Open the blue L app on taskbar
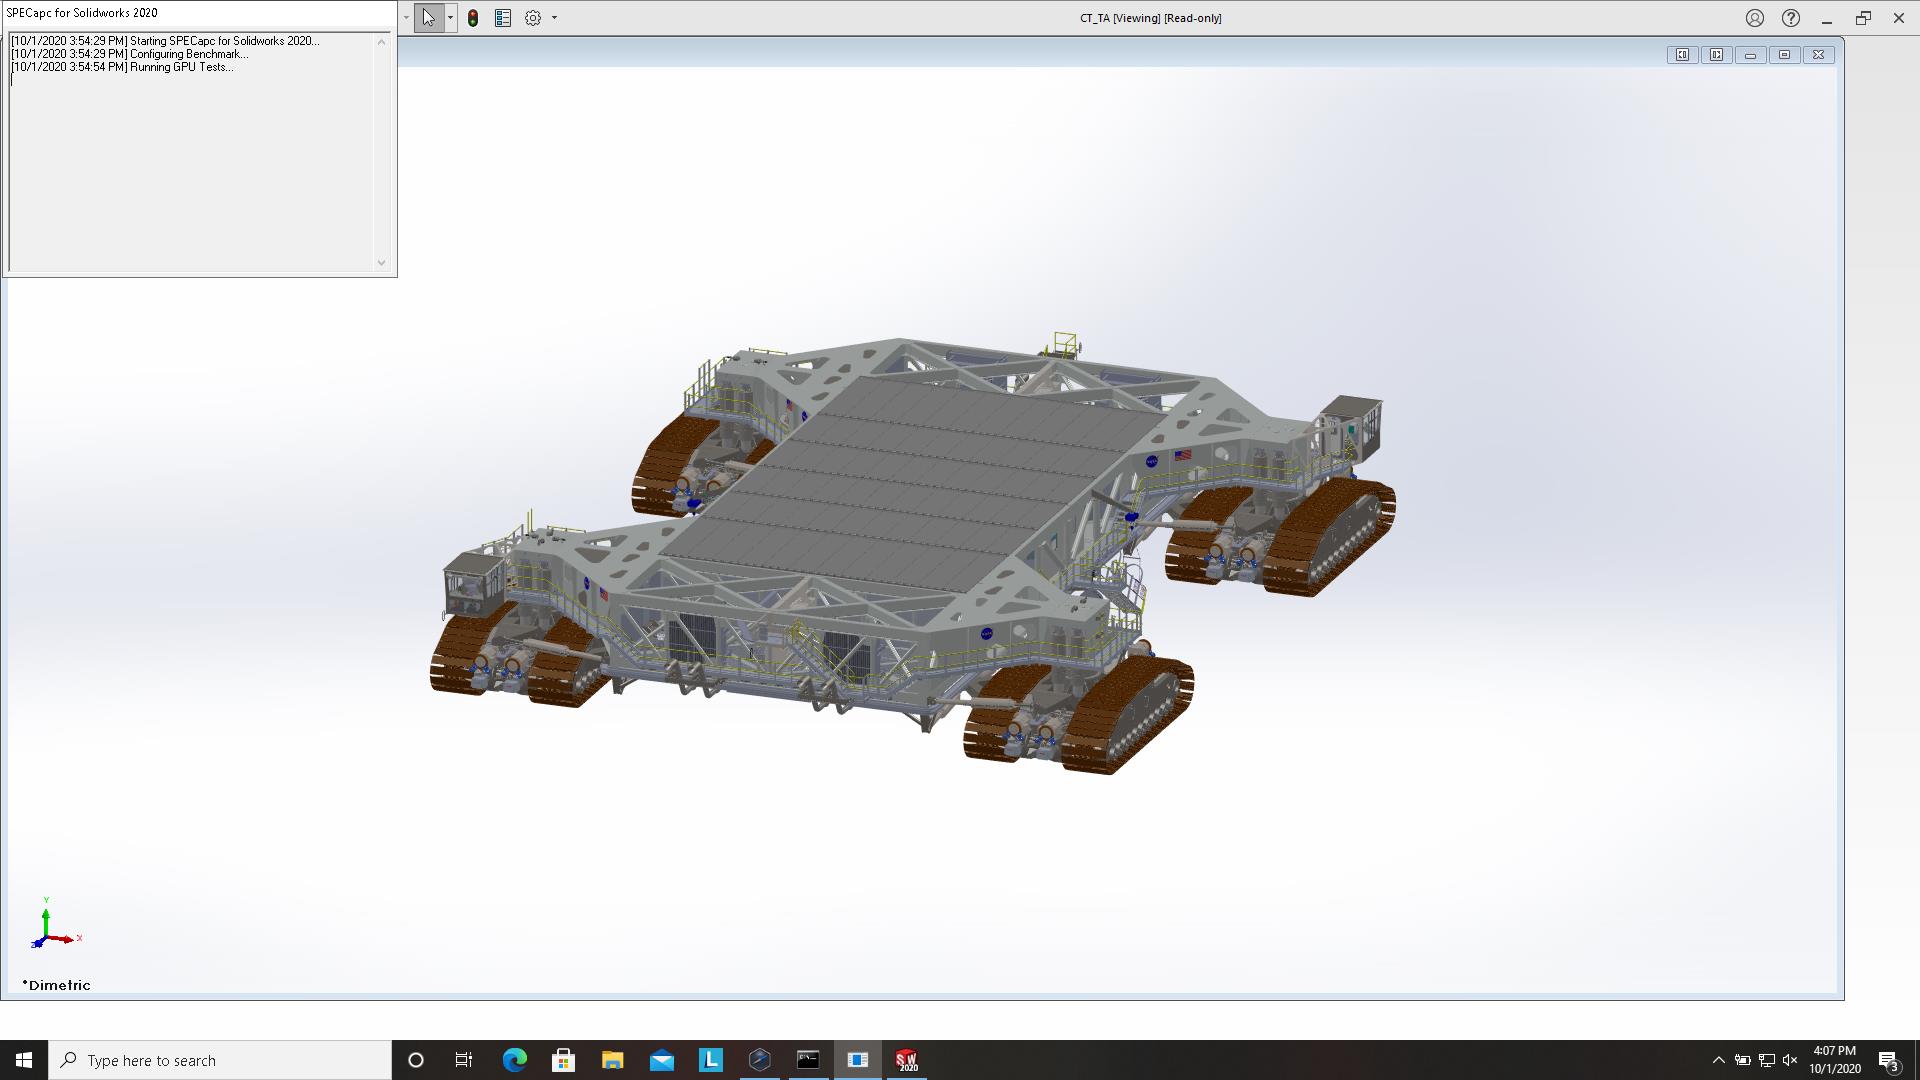Viewport: 1920px width, 1080px height. pos(710,1060)
